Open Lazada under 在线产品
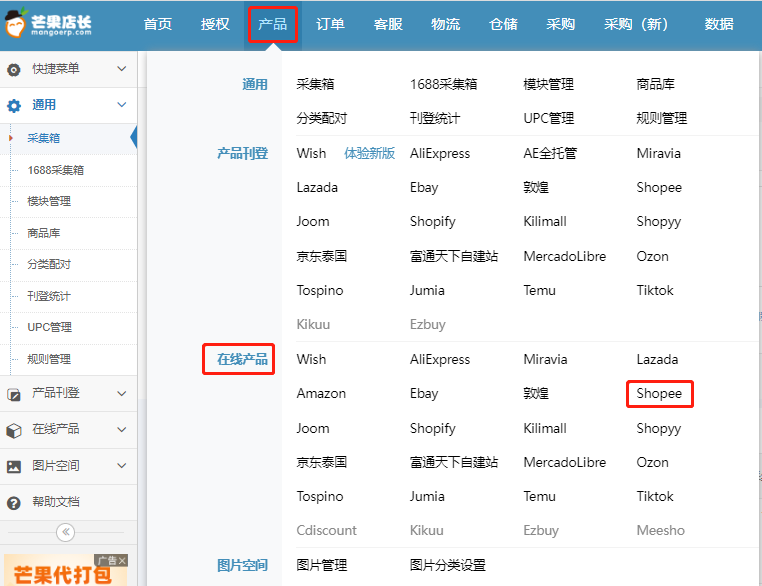The height and width of the screenshot is (586, 762). pyautogui.click(x=657, y=360)
